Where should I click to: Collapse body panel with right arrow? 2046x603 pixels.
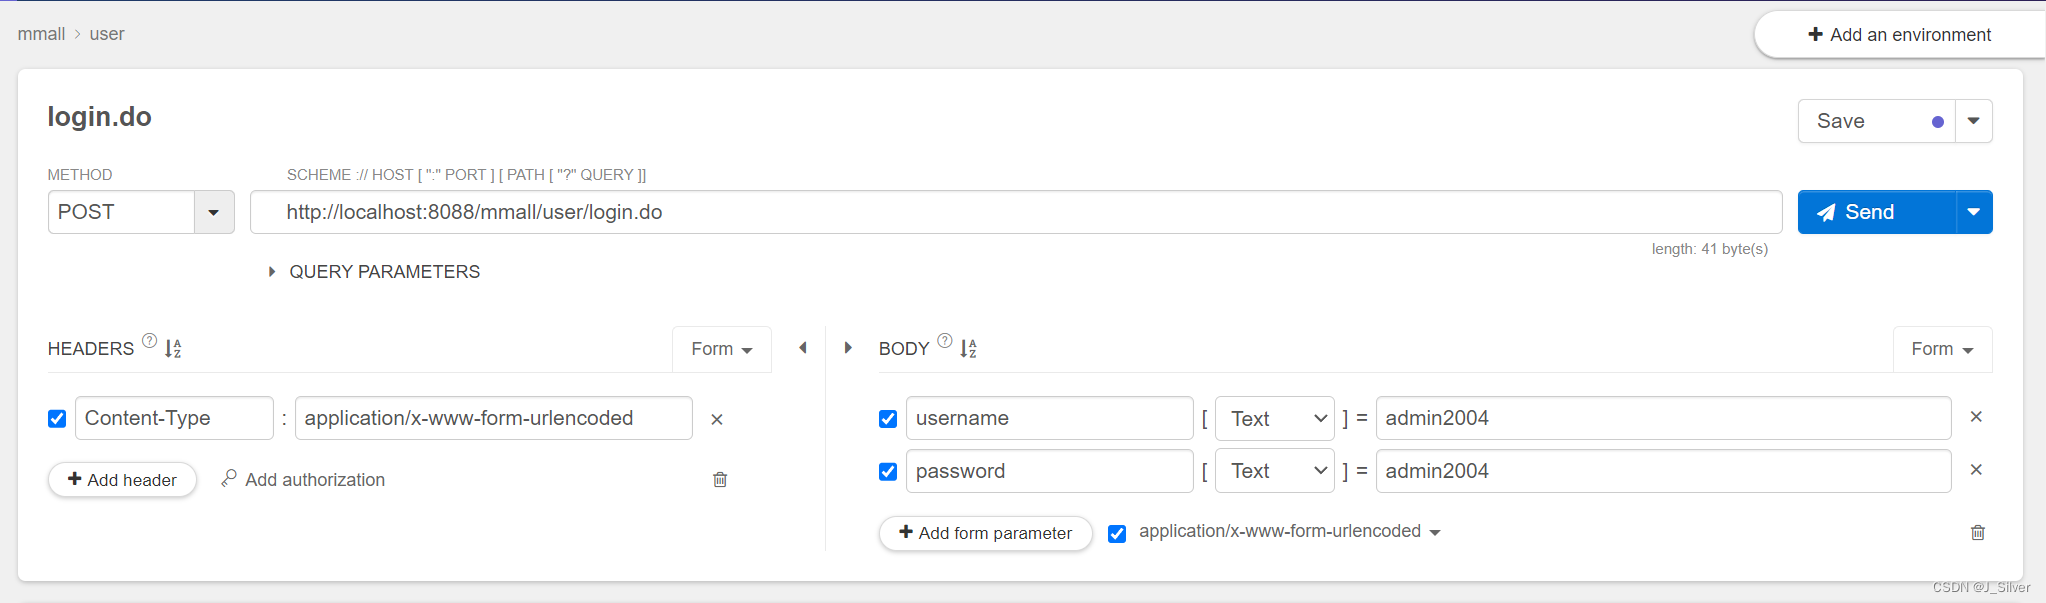coord(848,348)
